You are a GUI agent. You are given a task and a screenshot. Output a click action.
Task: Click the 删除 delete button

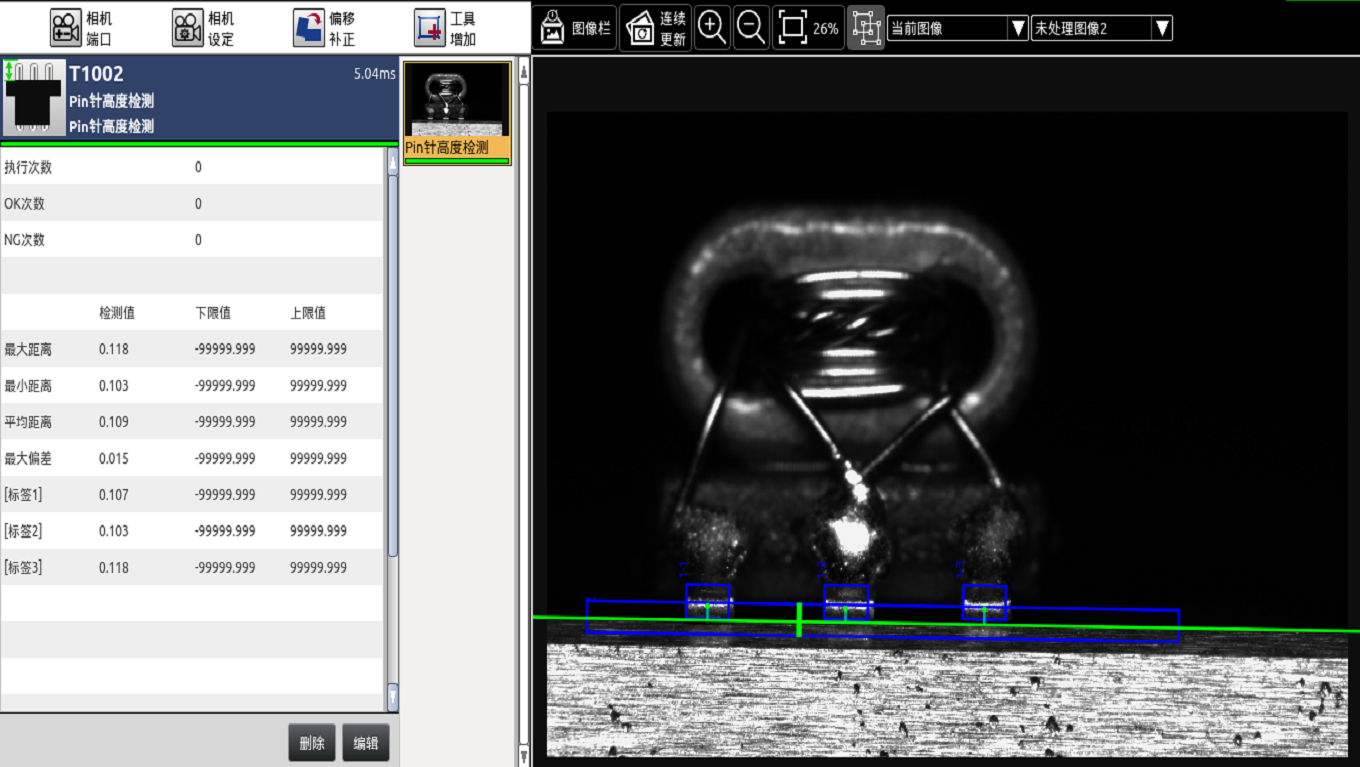[312, 743]
